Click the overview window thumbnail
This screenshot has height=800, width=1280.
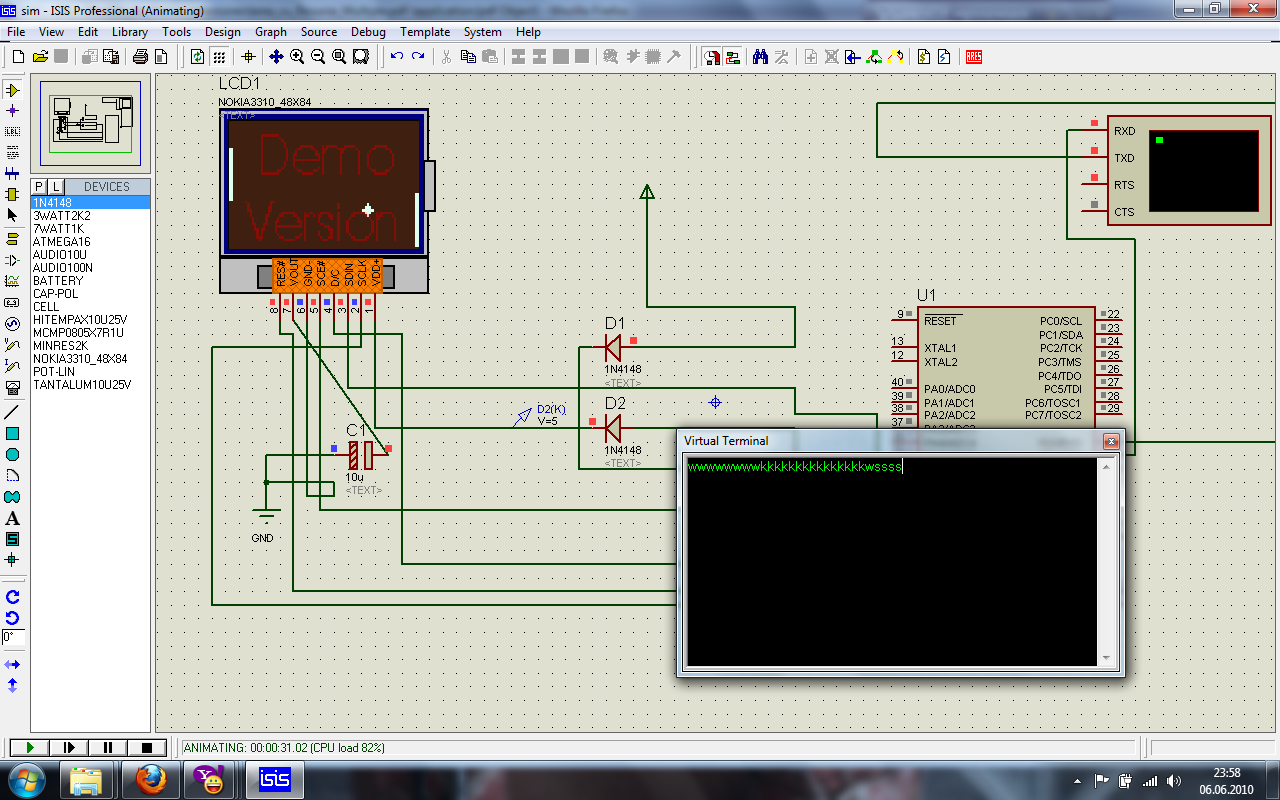(91, 123)
